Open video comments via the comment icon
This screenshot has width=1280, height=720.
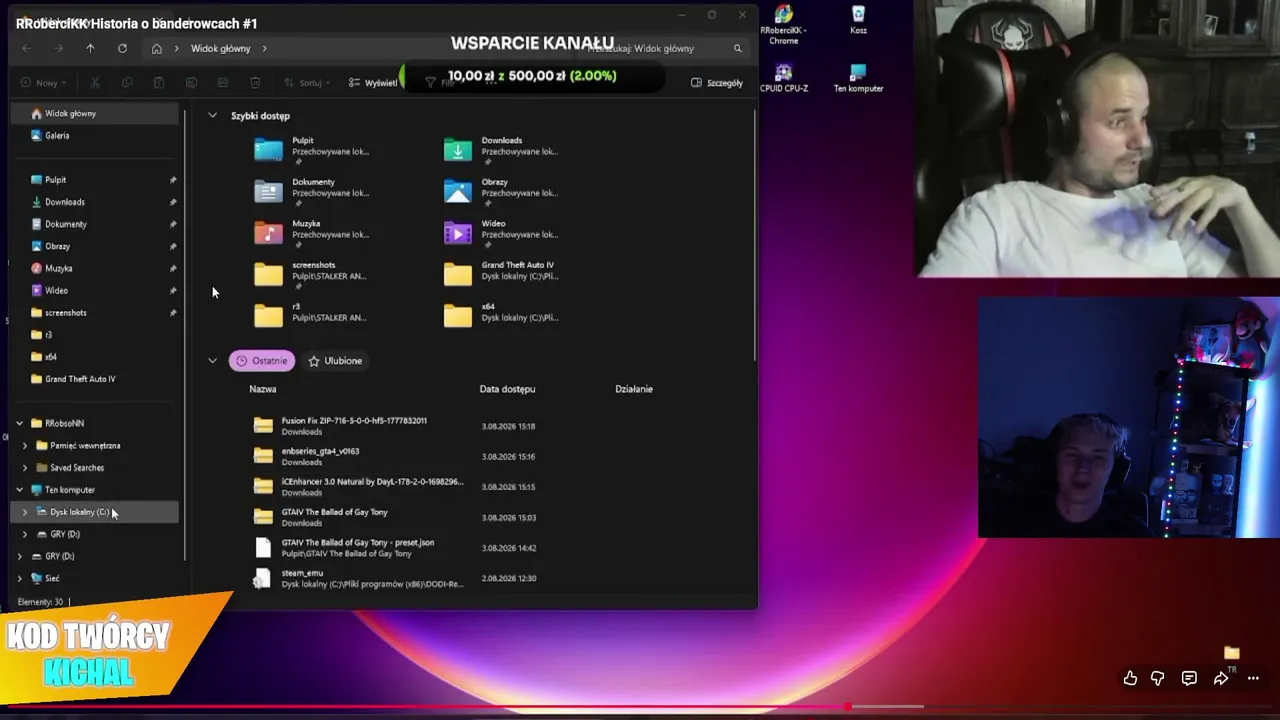1189,678
